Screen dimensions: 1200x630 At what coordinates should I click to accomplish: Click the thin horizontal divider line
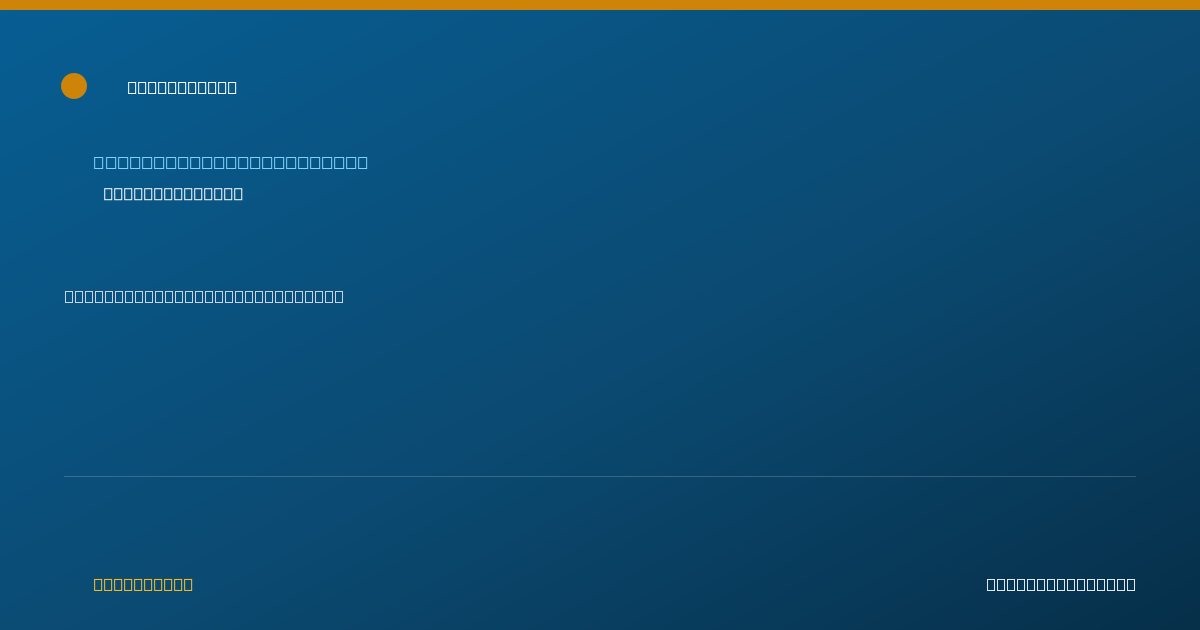pyautogui.click(x=600, y=476)
